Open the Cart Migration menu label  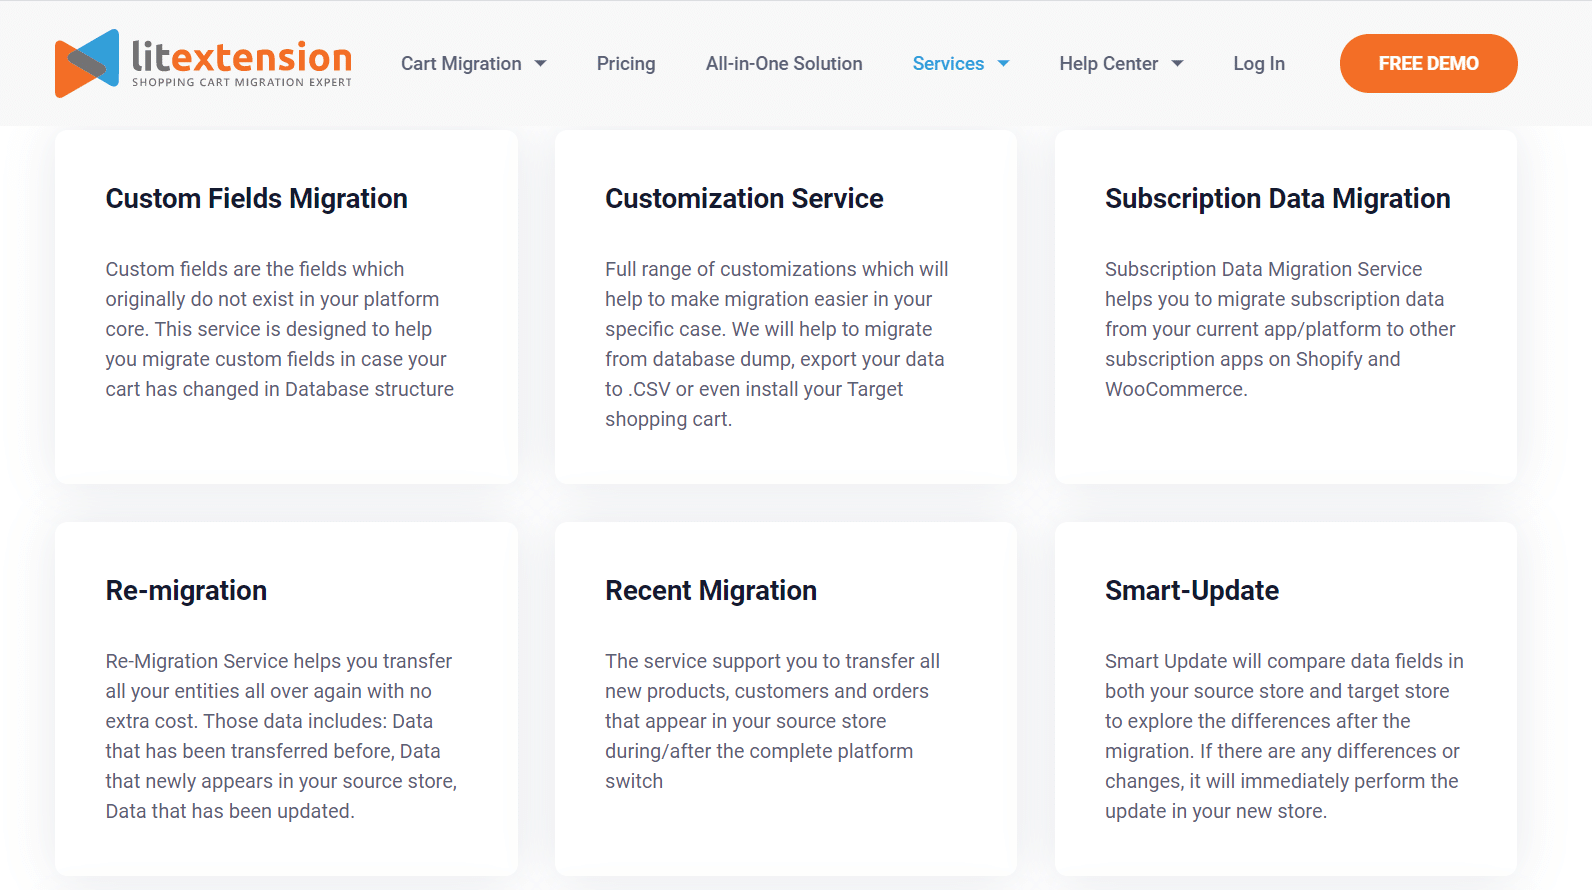[461, 63]
